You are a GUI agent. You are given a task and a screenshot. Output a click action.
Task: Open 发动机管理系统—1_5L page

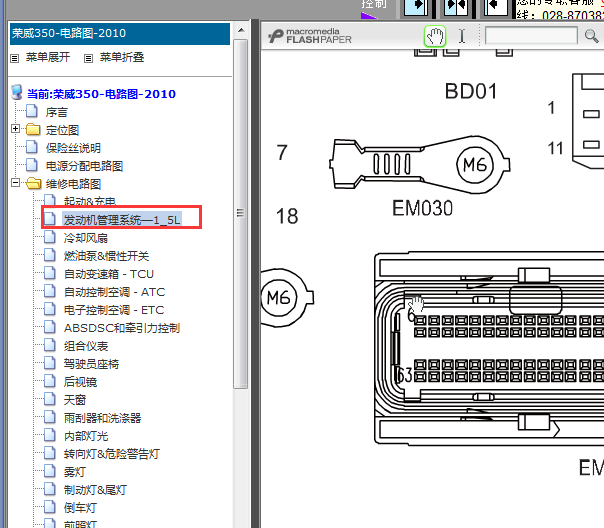122,220
